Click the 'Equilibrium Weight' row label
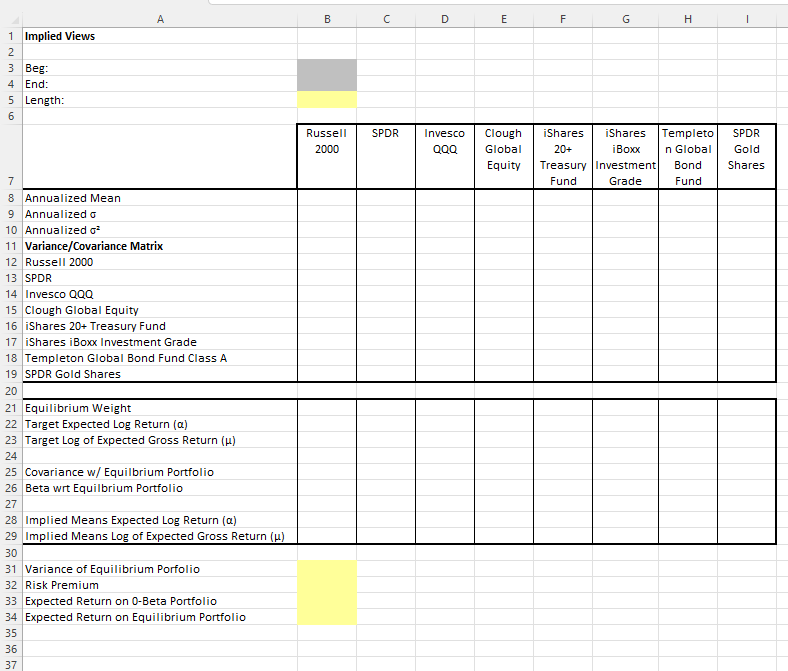This screenshot has height=671, width=788. [x=160, y=408]
